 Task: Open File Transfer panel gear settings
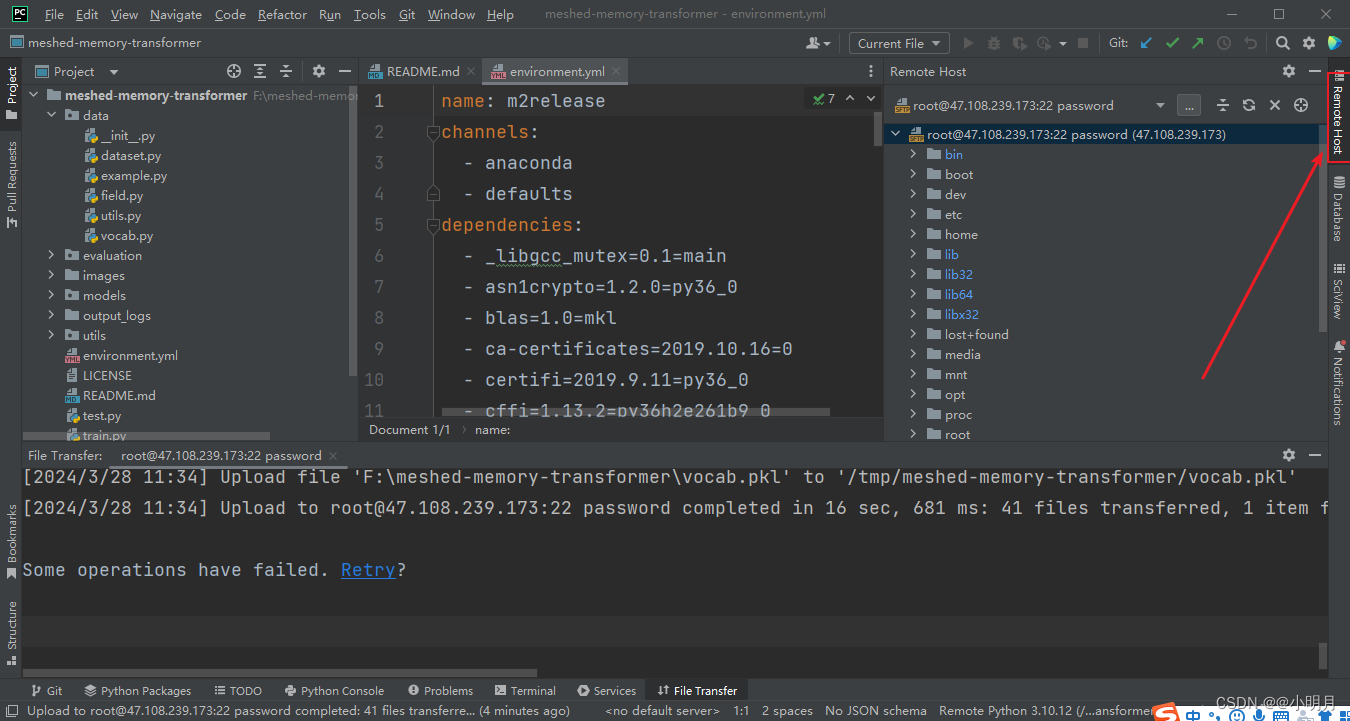pyautogui.click(x=1289, y=455)
